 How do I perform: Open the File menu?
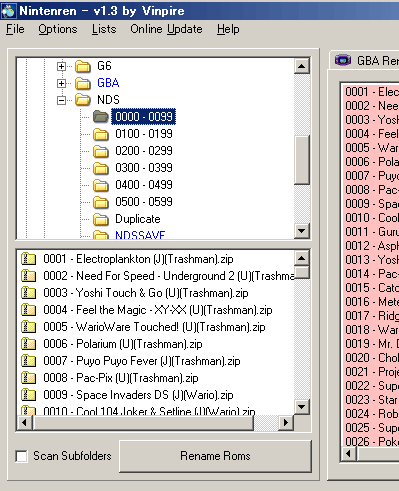click(x=15, y=29)
